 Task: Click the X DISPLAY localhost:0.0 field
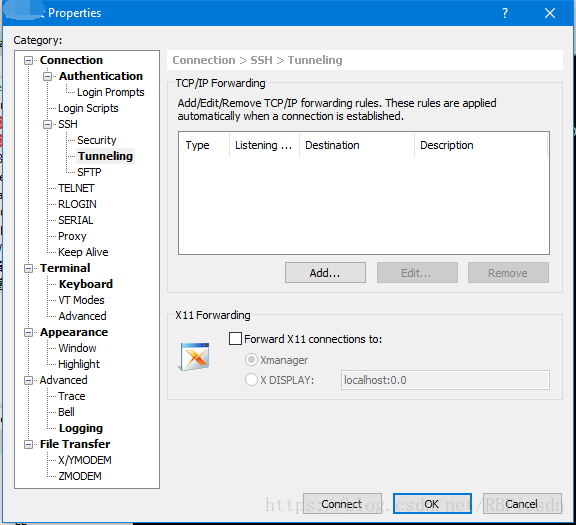click(445, 380)
